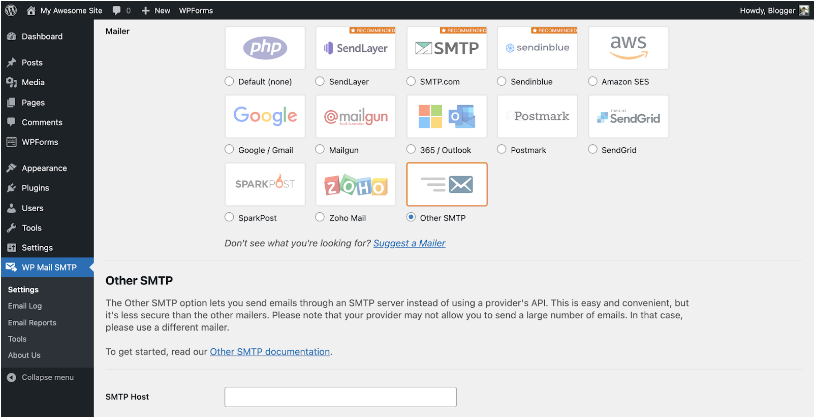Select the 365 / Outlook logo tile
Screen dimensions: 826x417
point(446,117)
